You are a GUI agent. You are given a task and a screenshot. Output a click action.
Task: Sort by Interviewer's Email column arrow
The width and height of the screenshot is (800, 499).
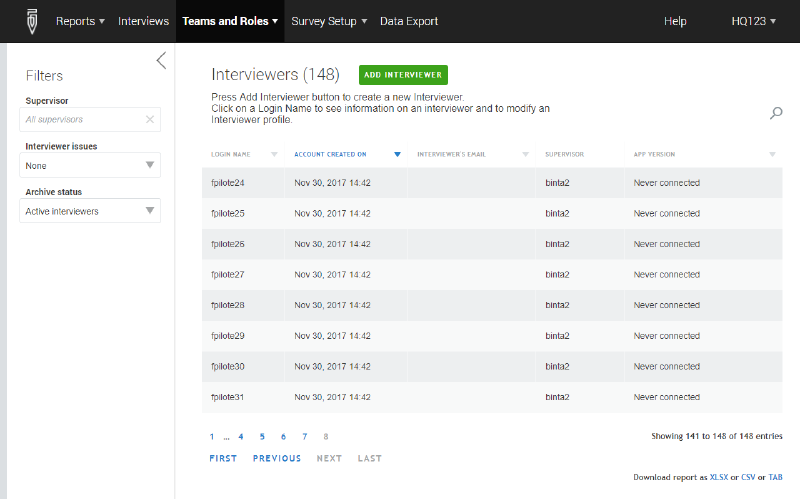[525, 155]
